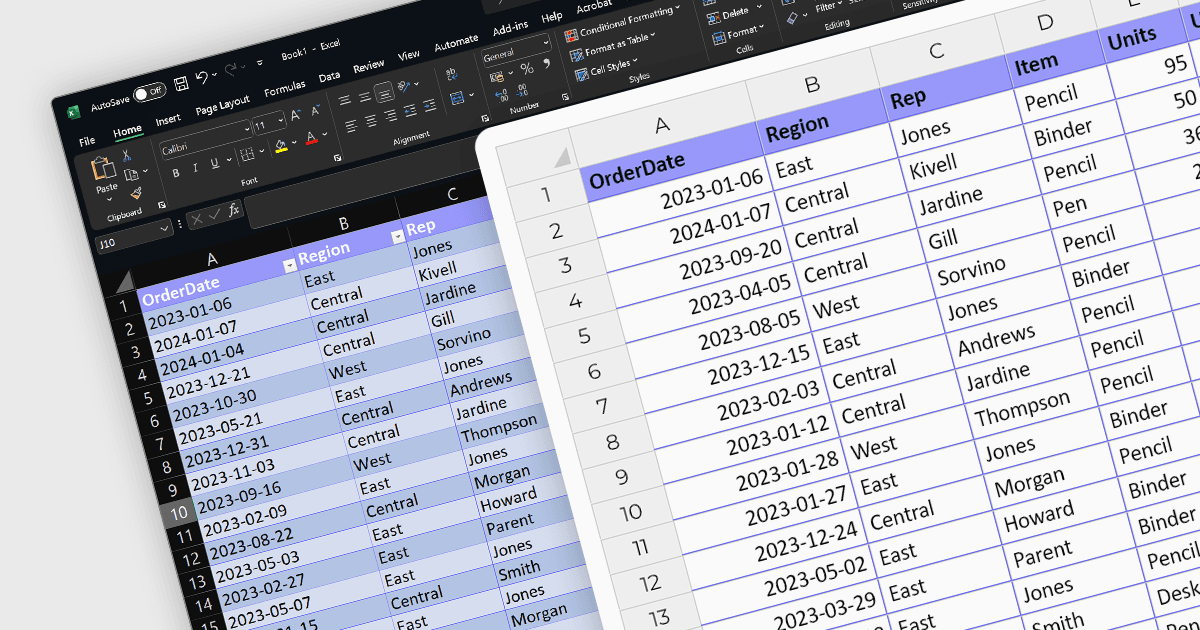Click the Save icon in Excel title bar
Viewport: 1200px width, 630px height.
click(181, 83)
